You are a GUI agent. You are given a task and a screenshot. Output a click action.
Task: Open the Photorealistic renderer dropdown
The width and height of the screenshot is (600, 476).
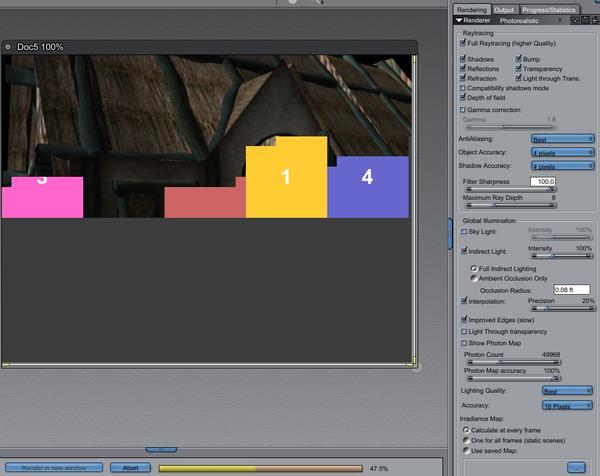click(x=530, y=20)
